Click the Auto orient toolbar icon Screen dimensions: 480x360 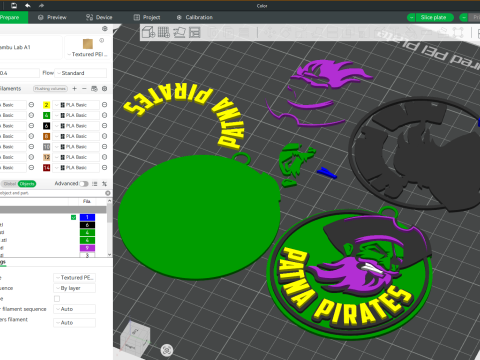point(179,32)
